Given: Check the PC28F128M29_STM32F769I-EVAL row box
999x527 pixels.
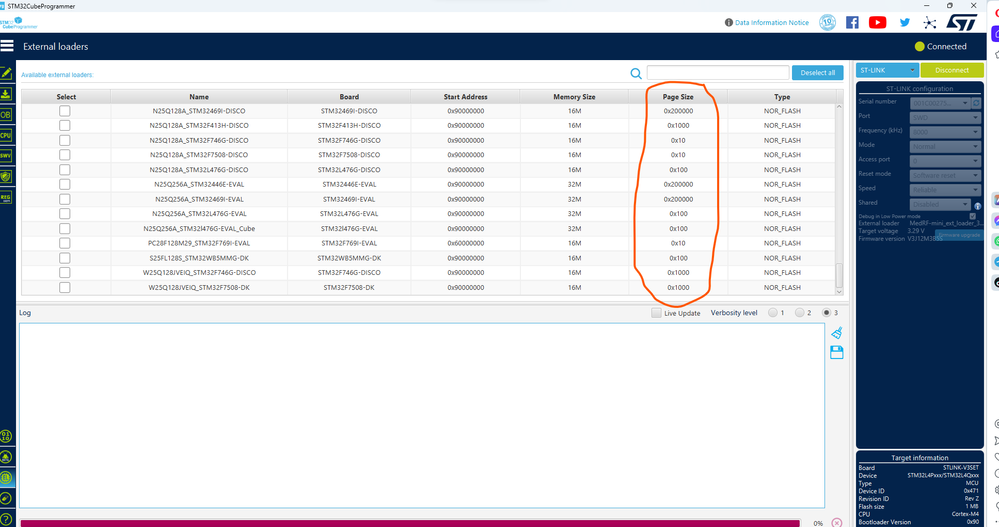Looking at the screenshot, I should pyautogui.click(x=64, y=243).
